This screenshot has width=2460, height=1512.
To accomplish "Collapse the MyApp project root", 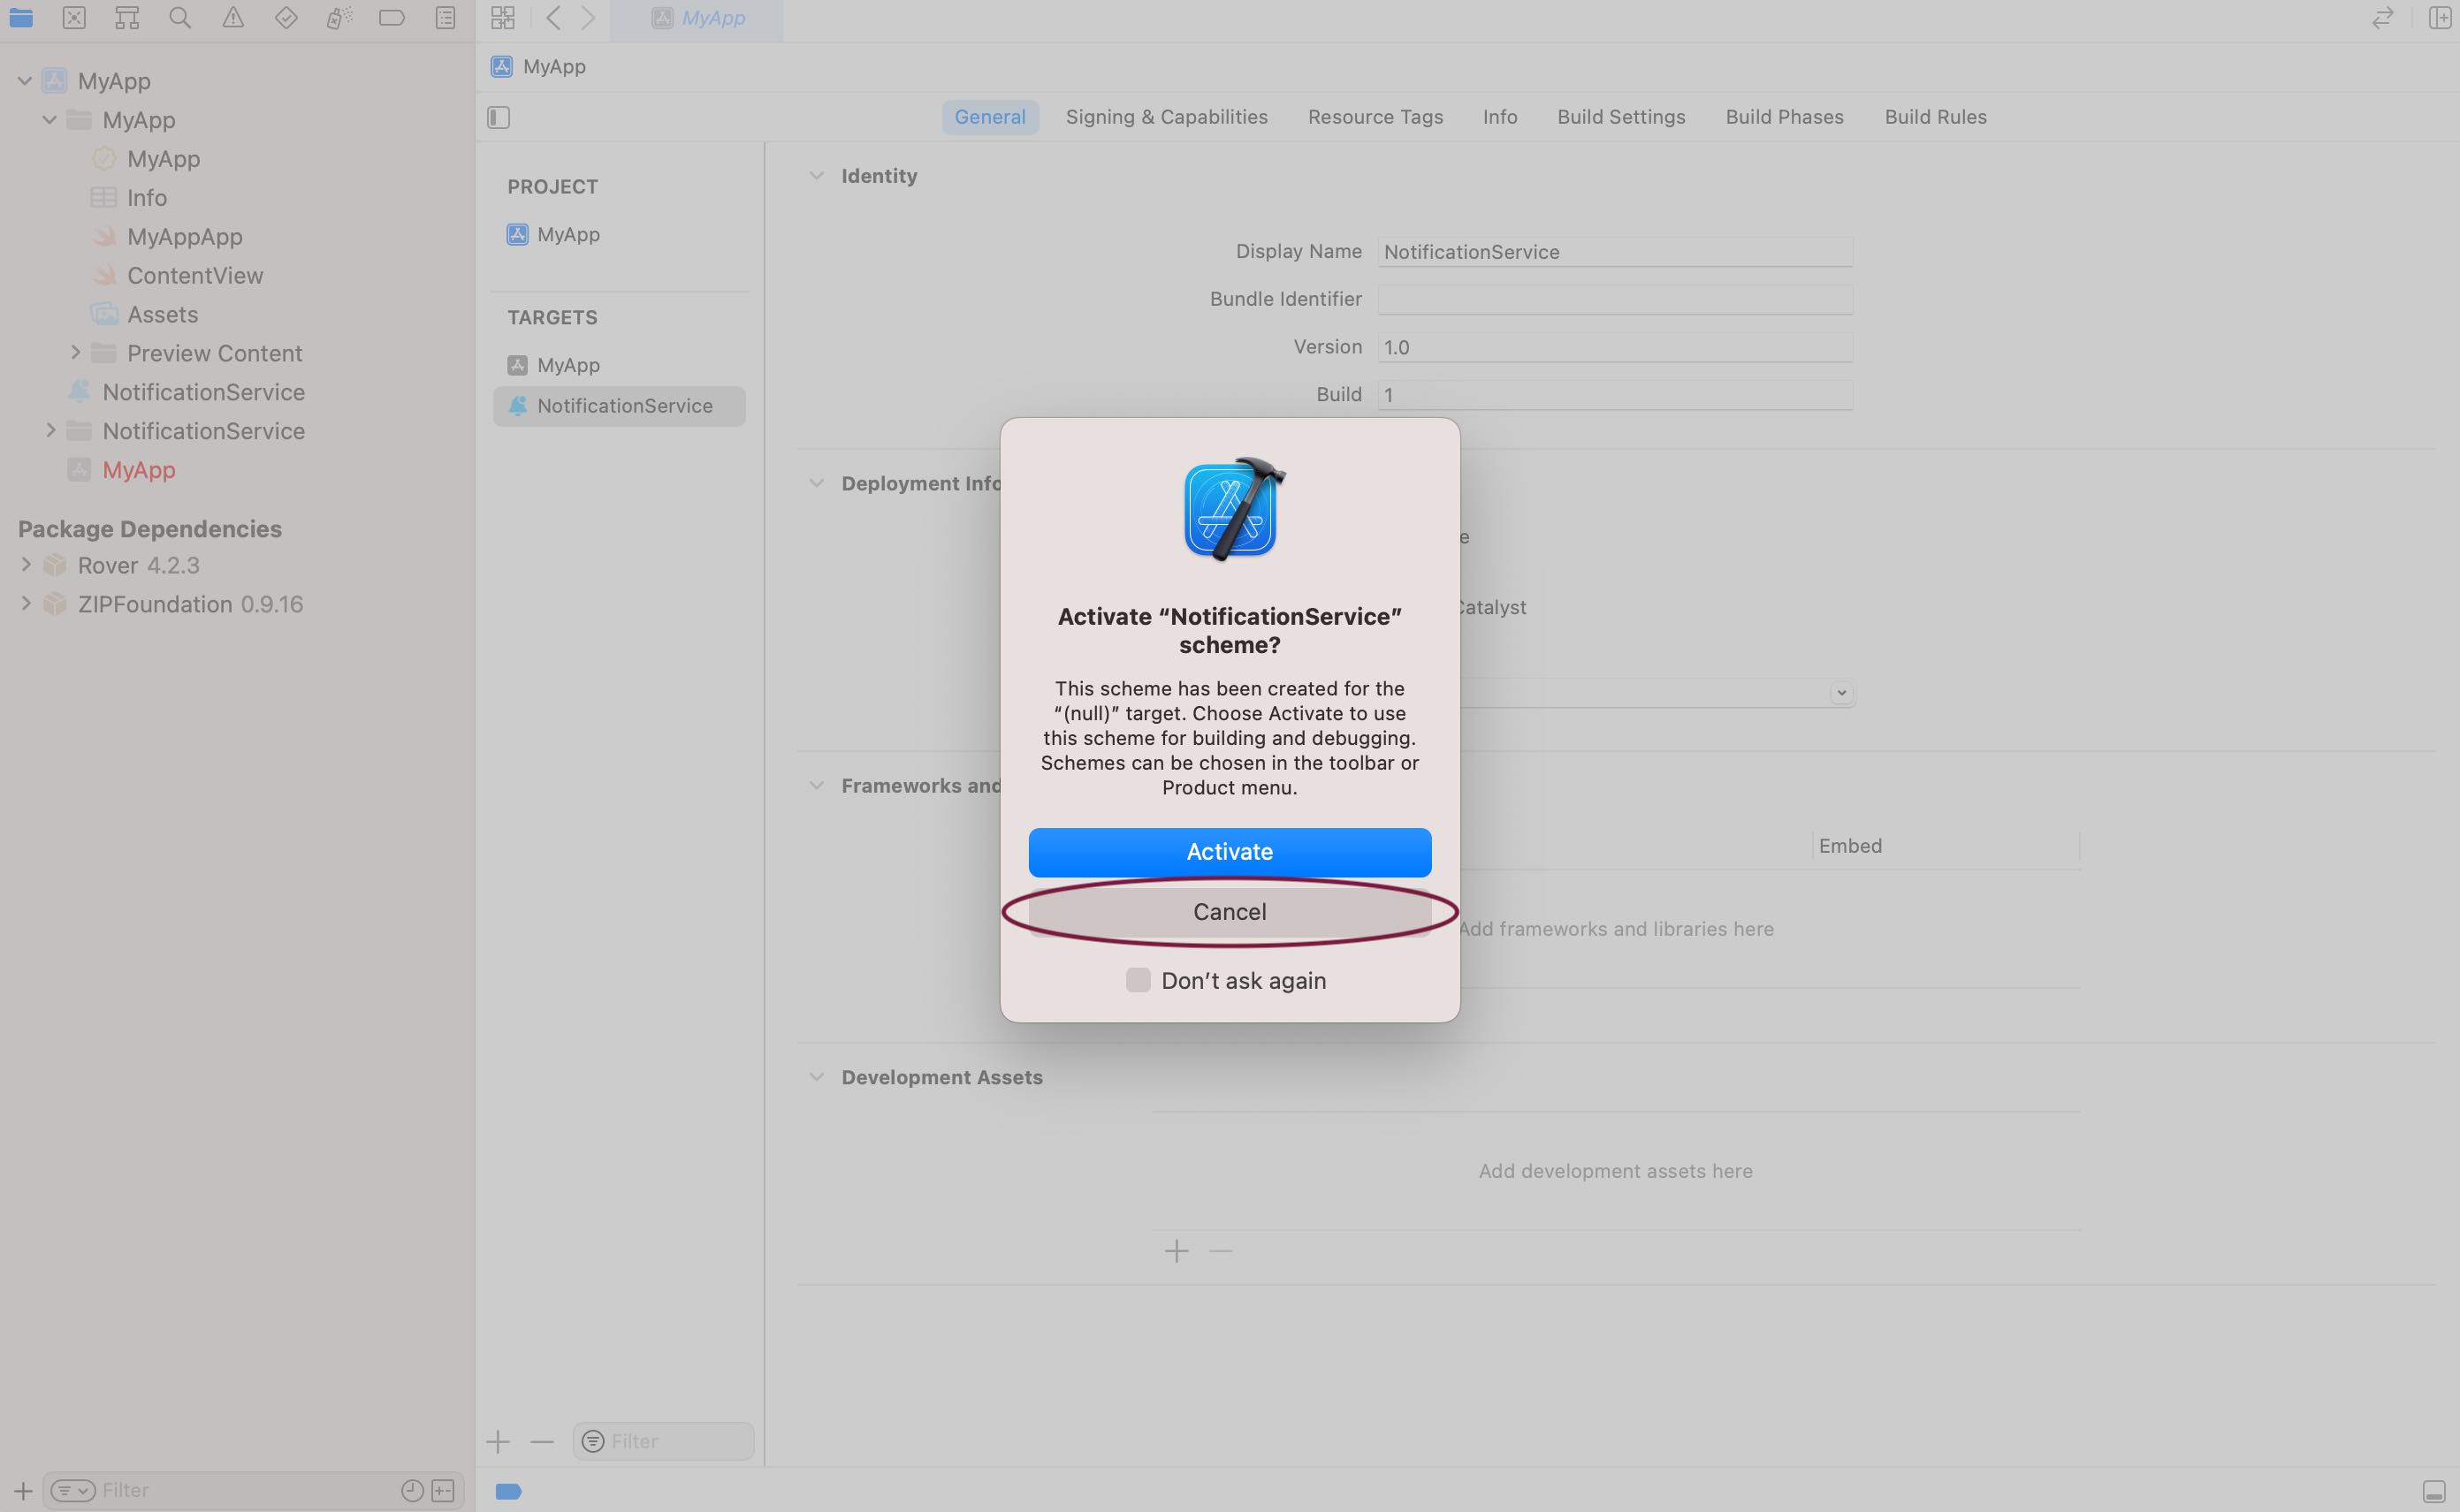I will coord(25,81).
